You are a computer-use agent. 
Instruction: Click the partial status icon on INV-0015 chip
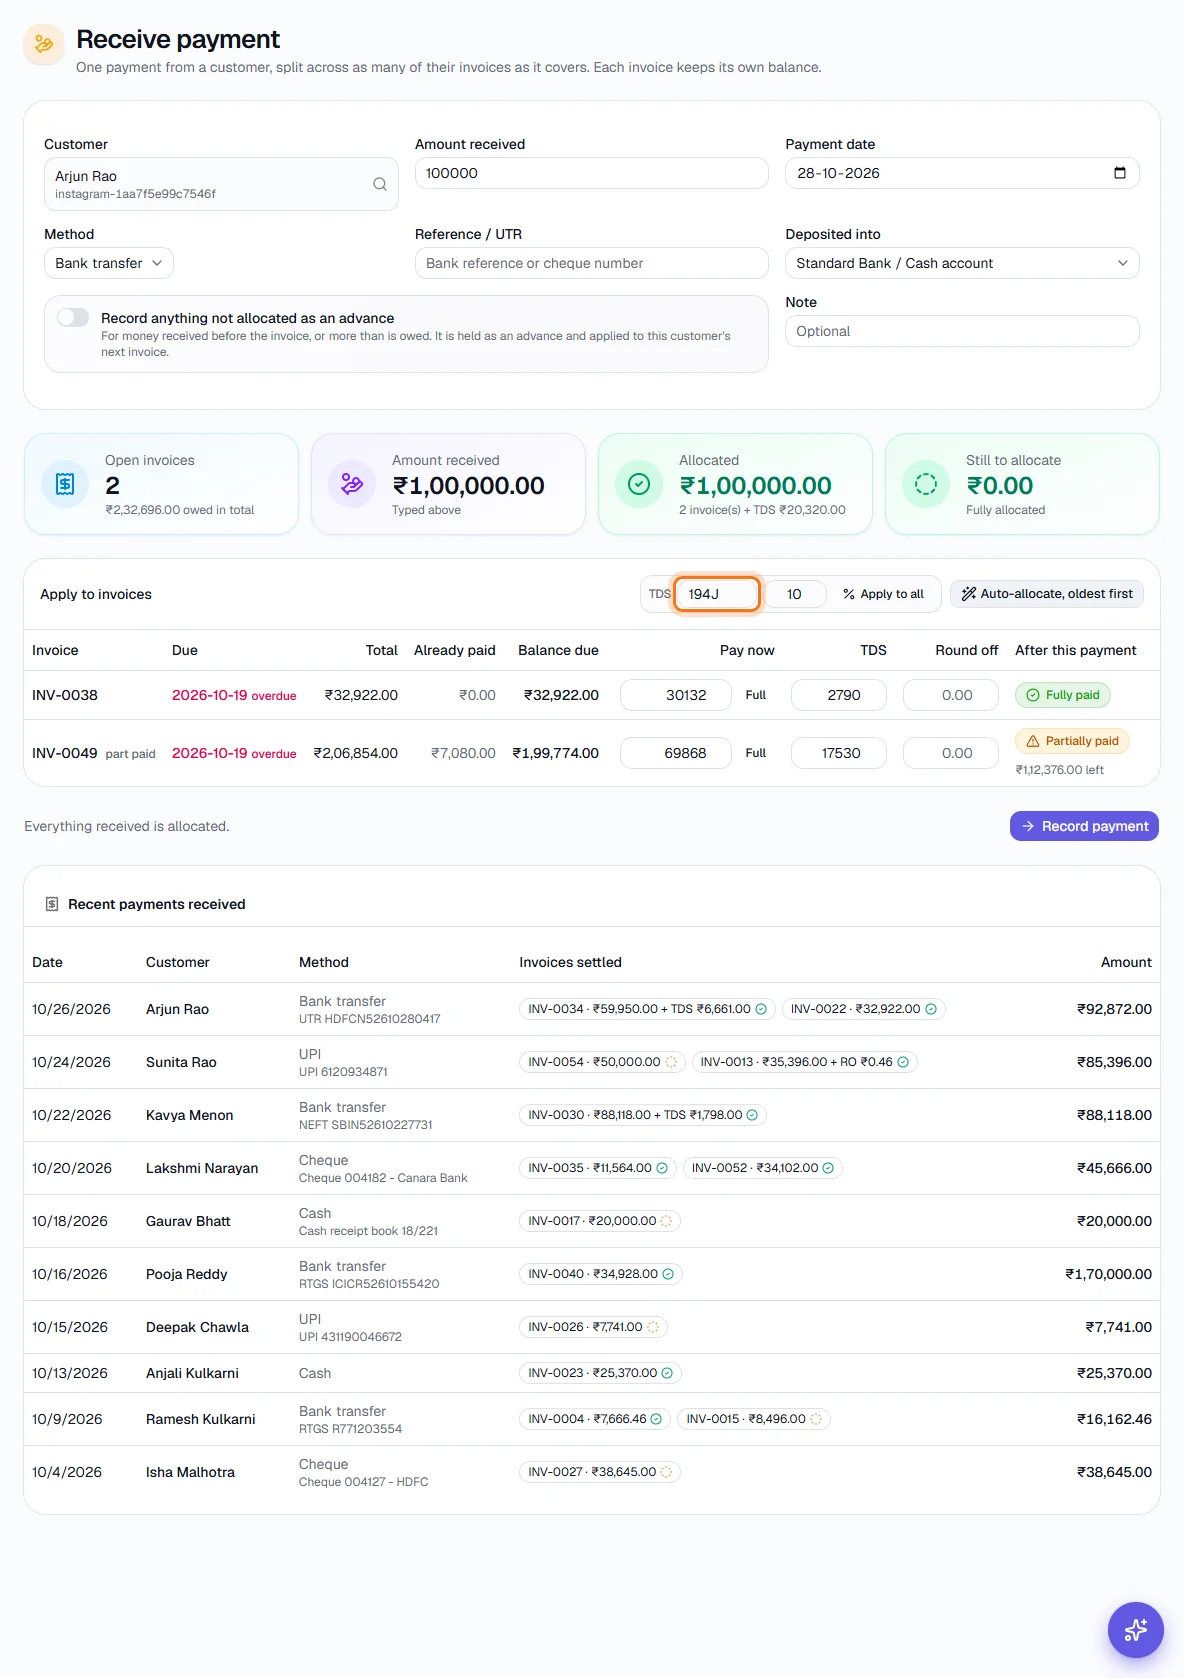(816, 1419)
